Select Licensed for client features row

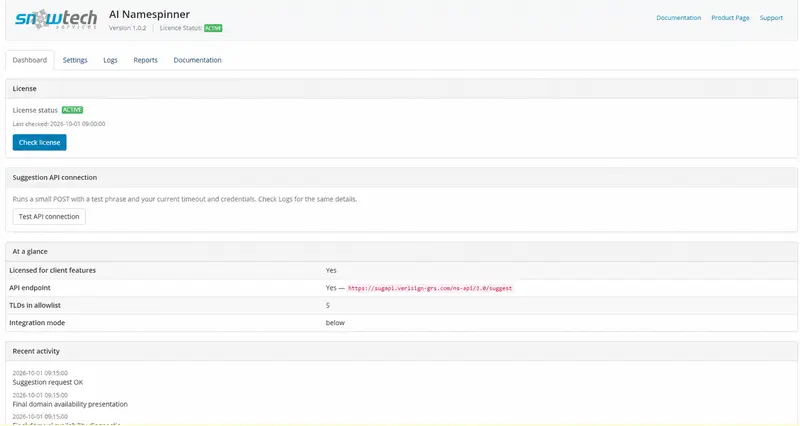pyautogui.click(x=401, y=270)
